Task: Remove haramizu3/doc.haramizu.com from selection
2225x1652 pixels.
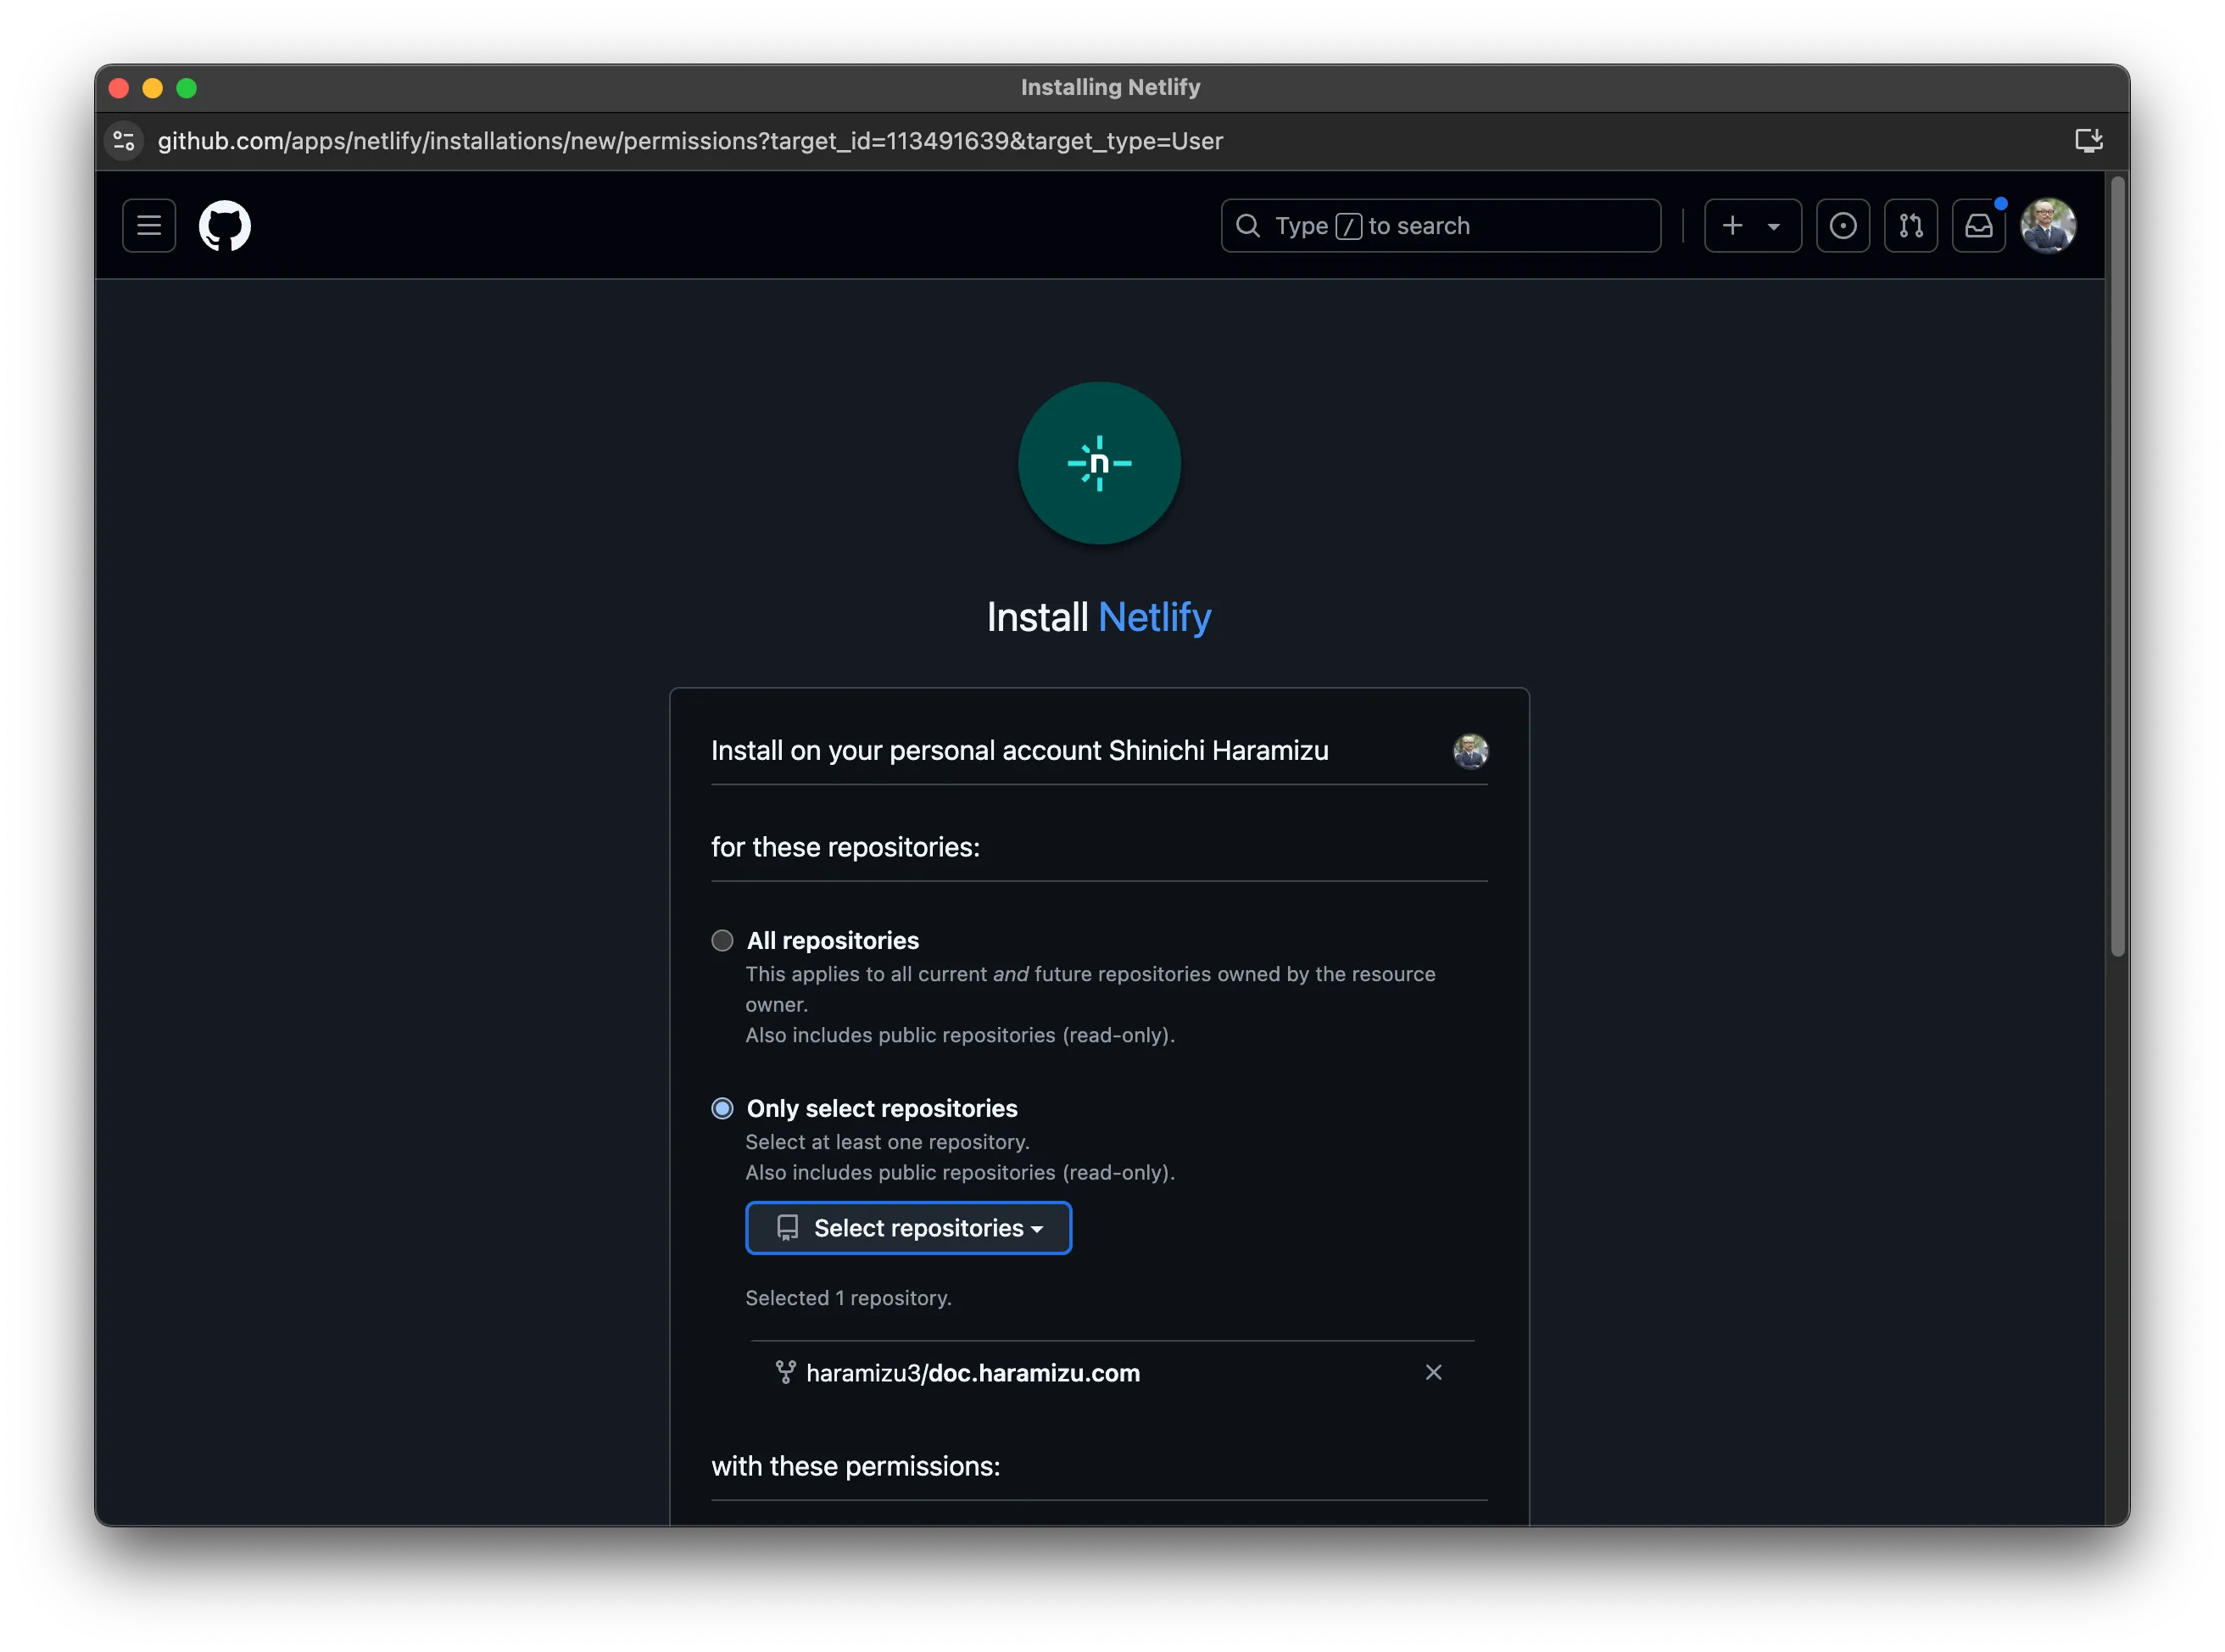Action: 1433,1373
